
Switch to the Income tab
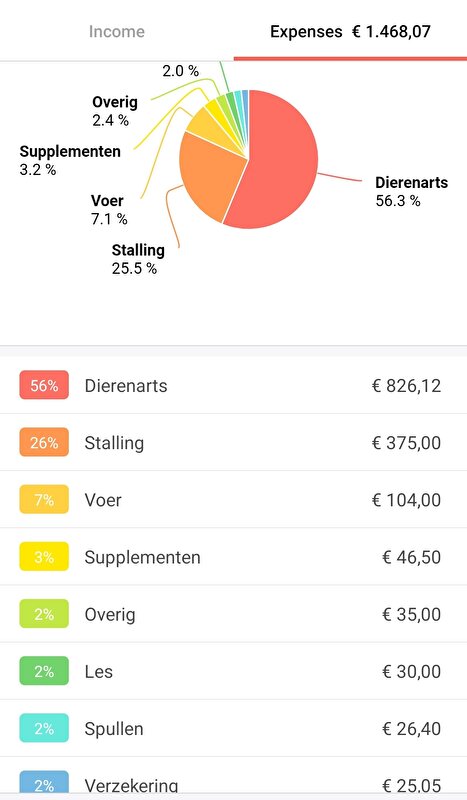tap(116, 31)
